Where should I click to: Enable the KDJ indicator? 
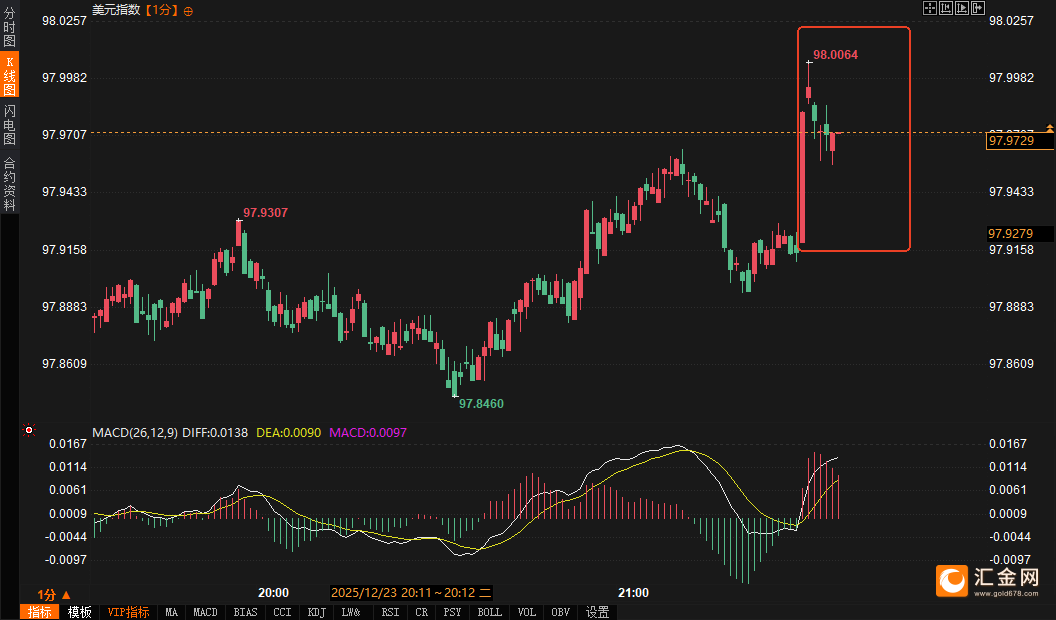click(316, 612)
